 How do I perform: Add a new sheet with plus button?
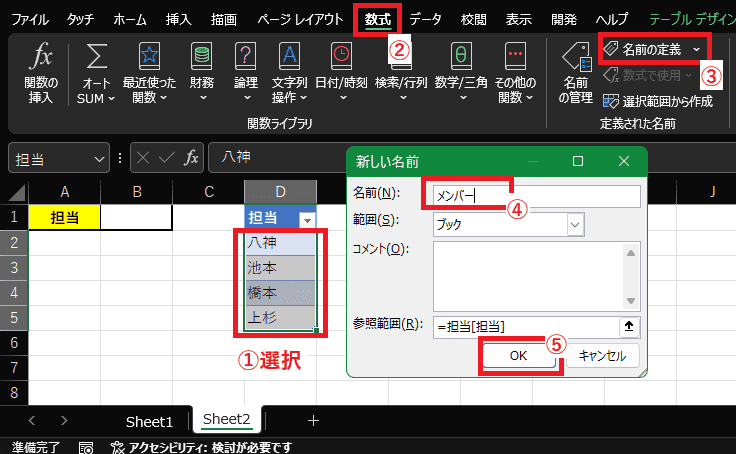point(313,421)
